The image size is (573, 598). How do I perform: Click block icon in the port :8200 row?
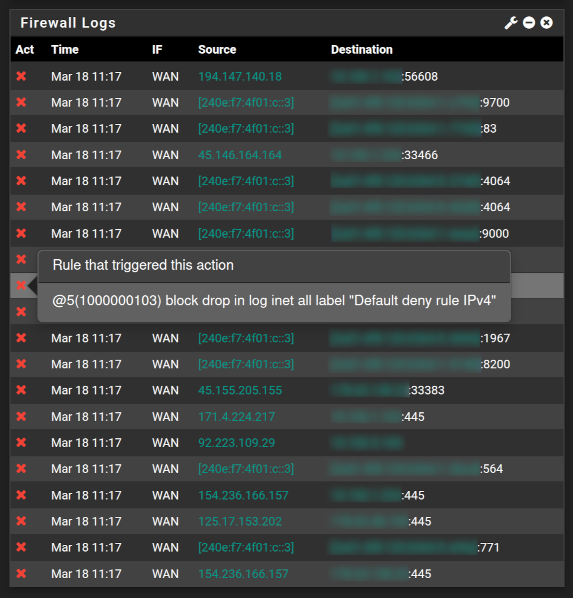tap(21, 364)
